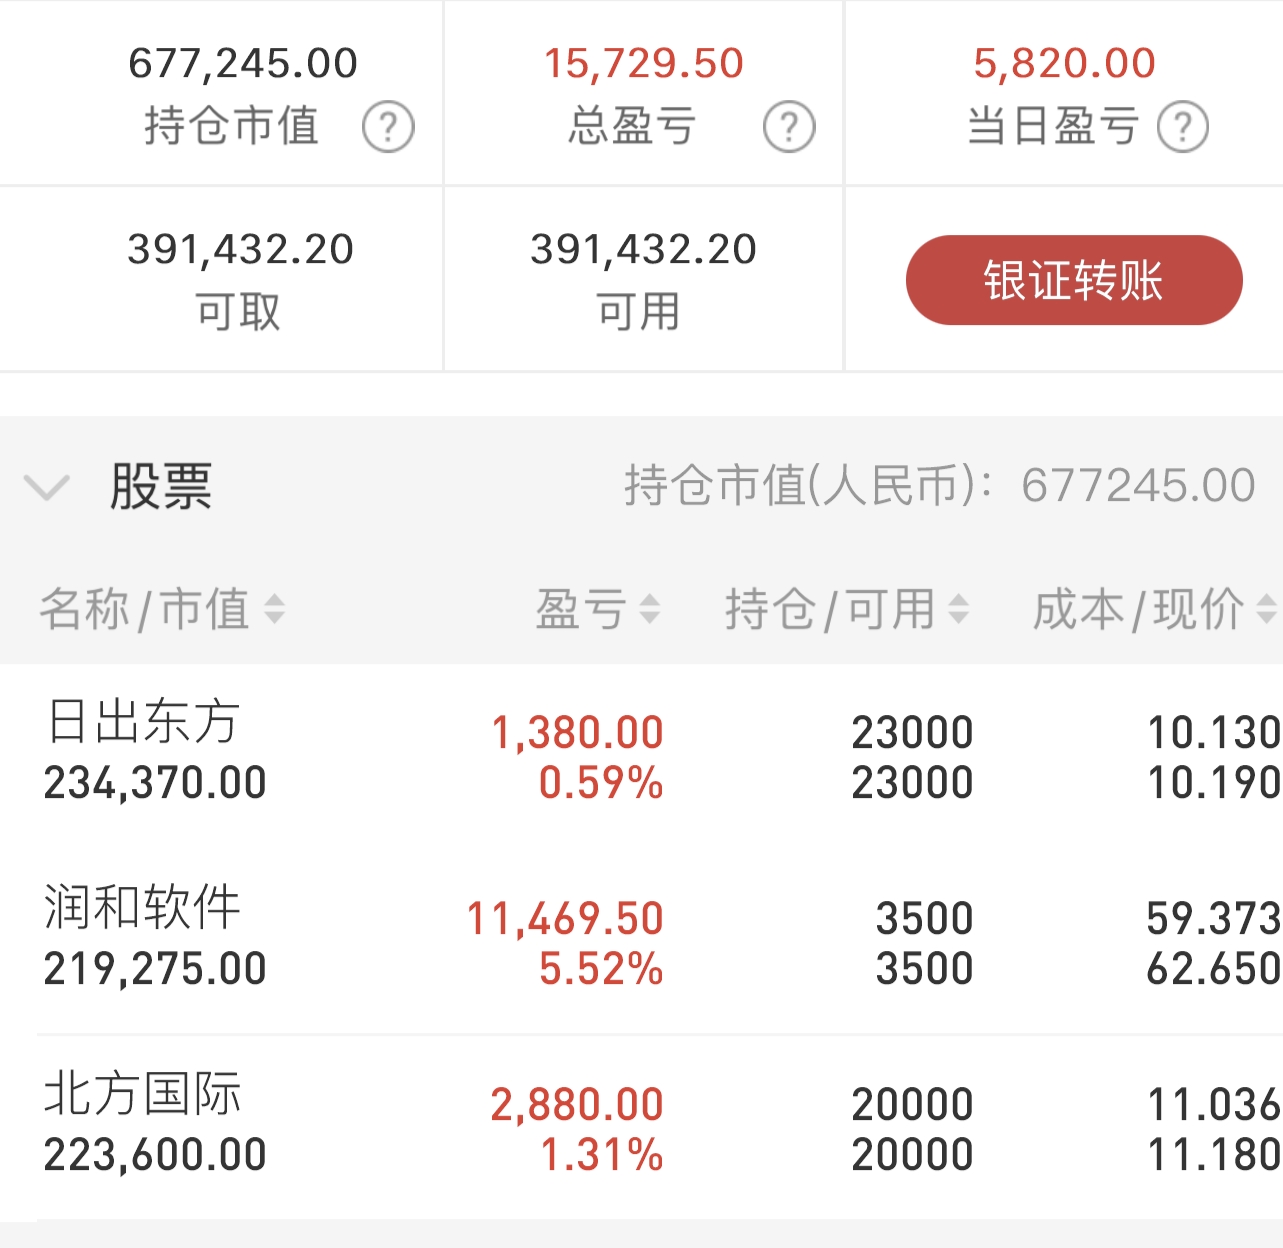1283x1248 pixels.
Task: Select 北方国际 market value 223,600.00
Action: coord(155,1154)
